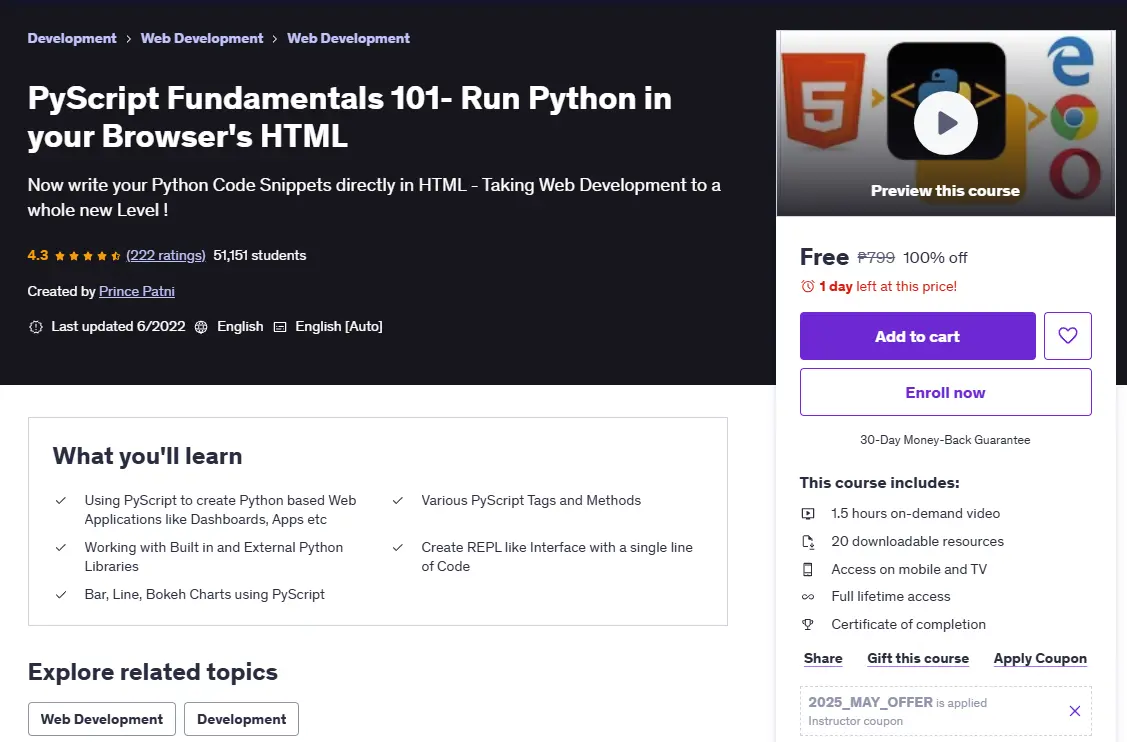
Task: Open Development breadcrumb link
Action: pos(72,38)
